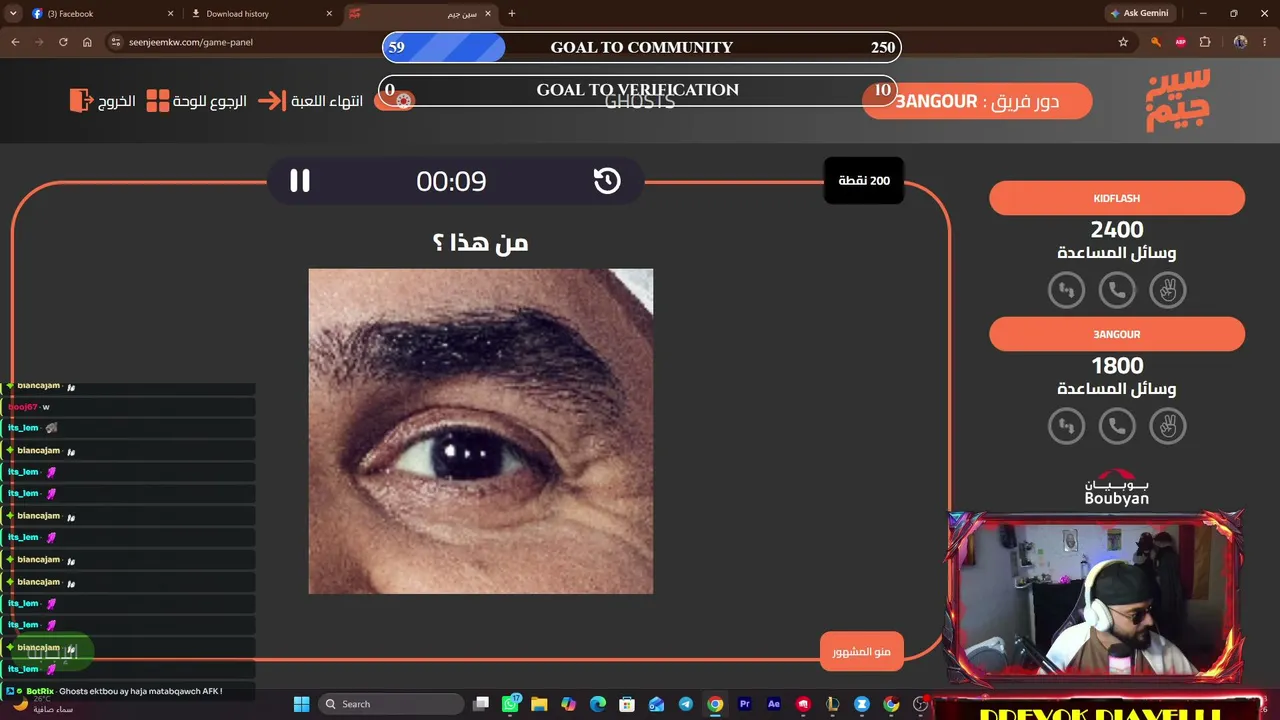Open the 3ANGOUR team name pill

[x=1117, y=334]
